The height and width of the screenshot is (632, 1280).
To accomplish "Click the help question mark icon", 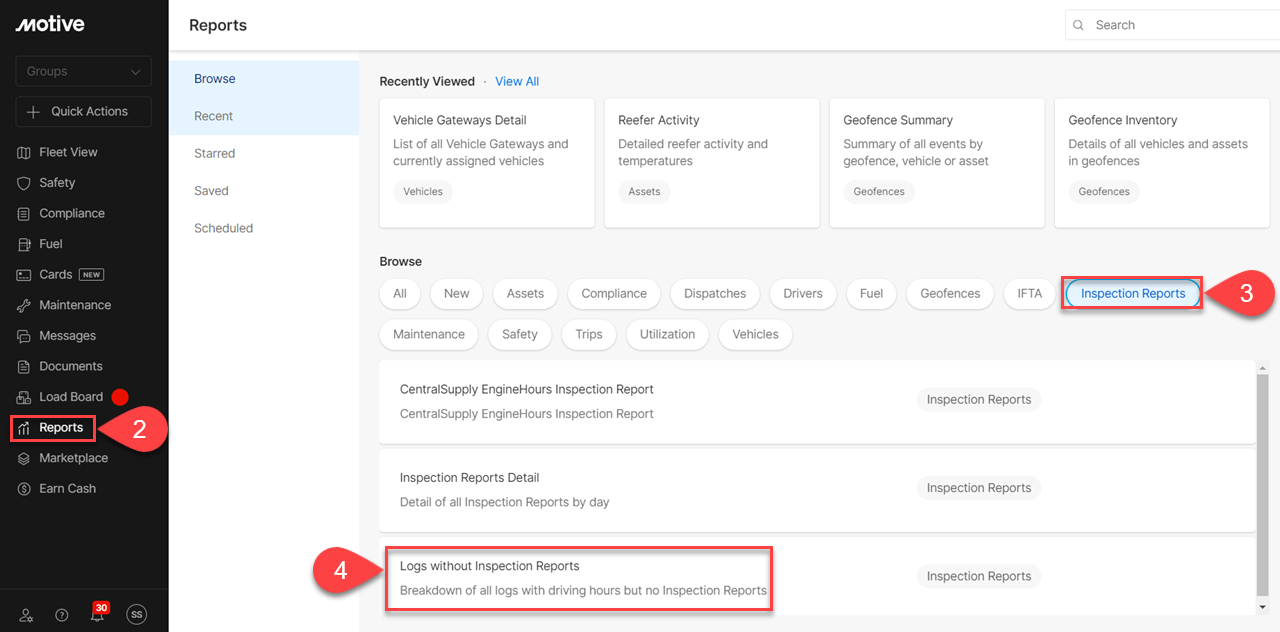I will click(62, 616).
